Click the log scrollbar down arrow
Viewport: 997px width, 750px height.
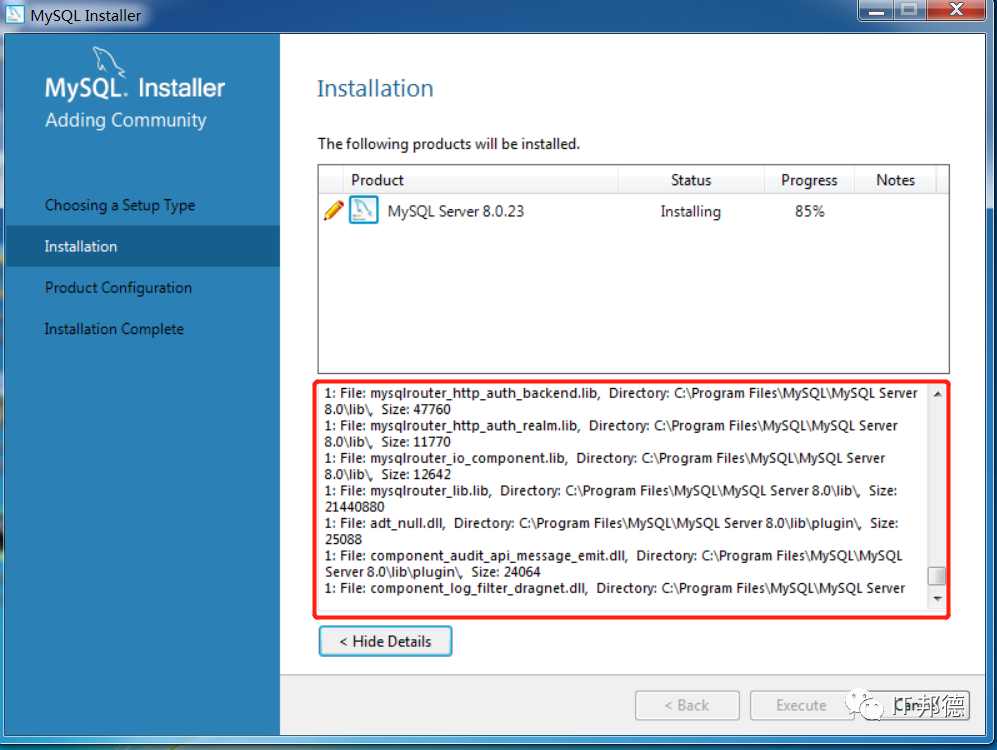[937, 599]
